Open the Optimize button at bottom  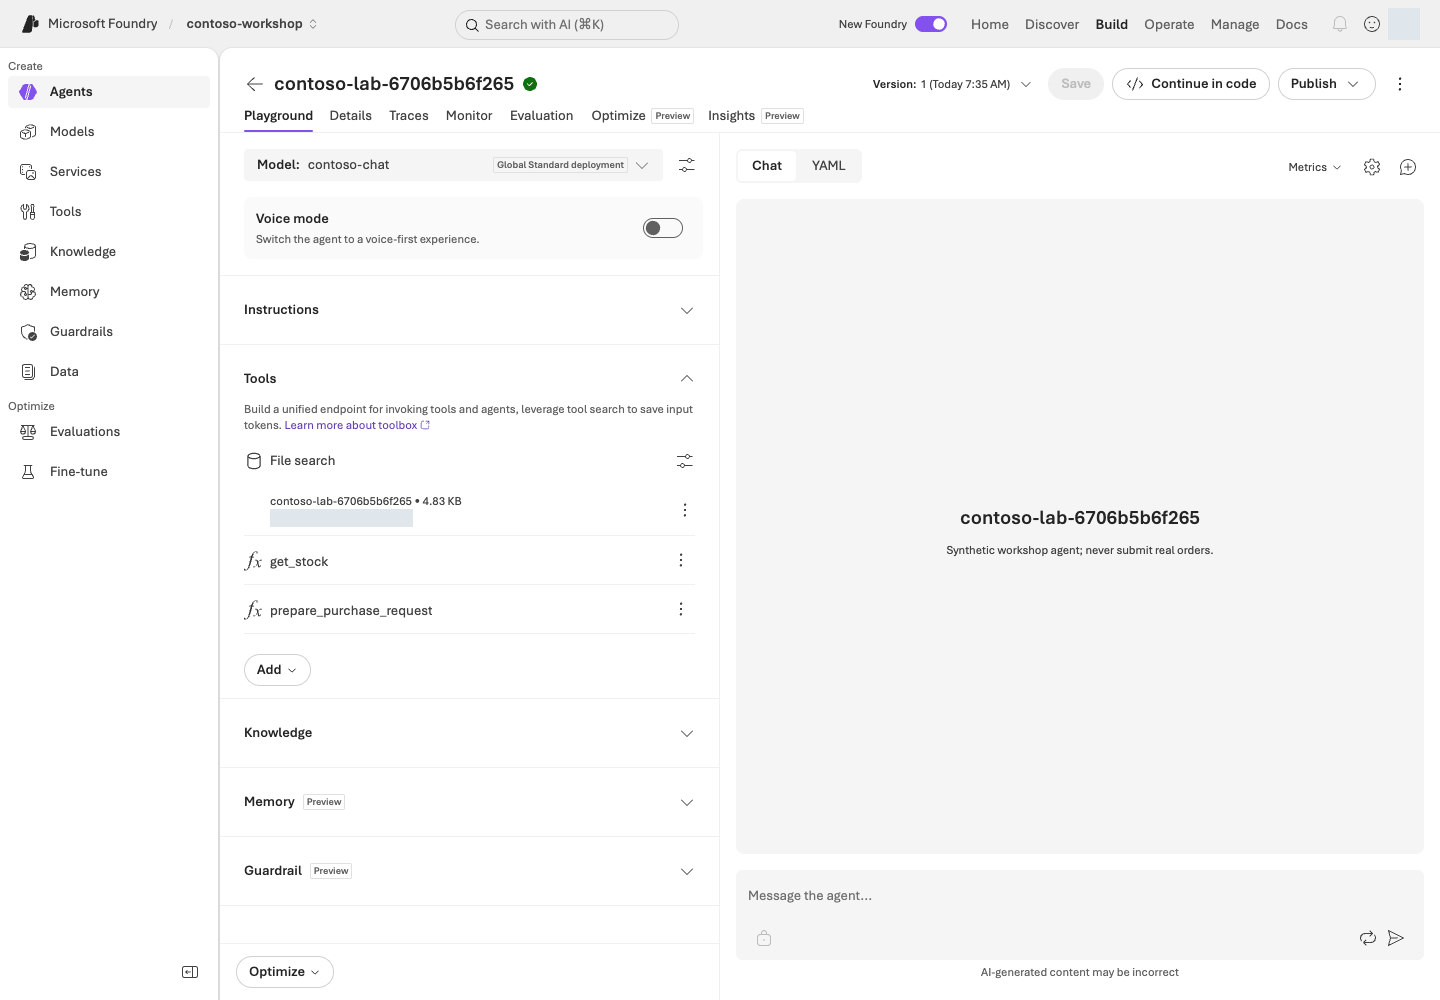click(285, 972)
